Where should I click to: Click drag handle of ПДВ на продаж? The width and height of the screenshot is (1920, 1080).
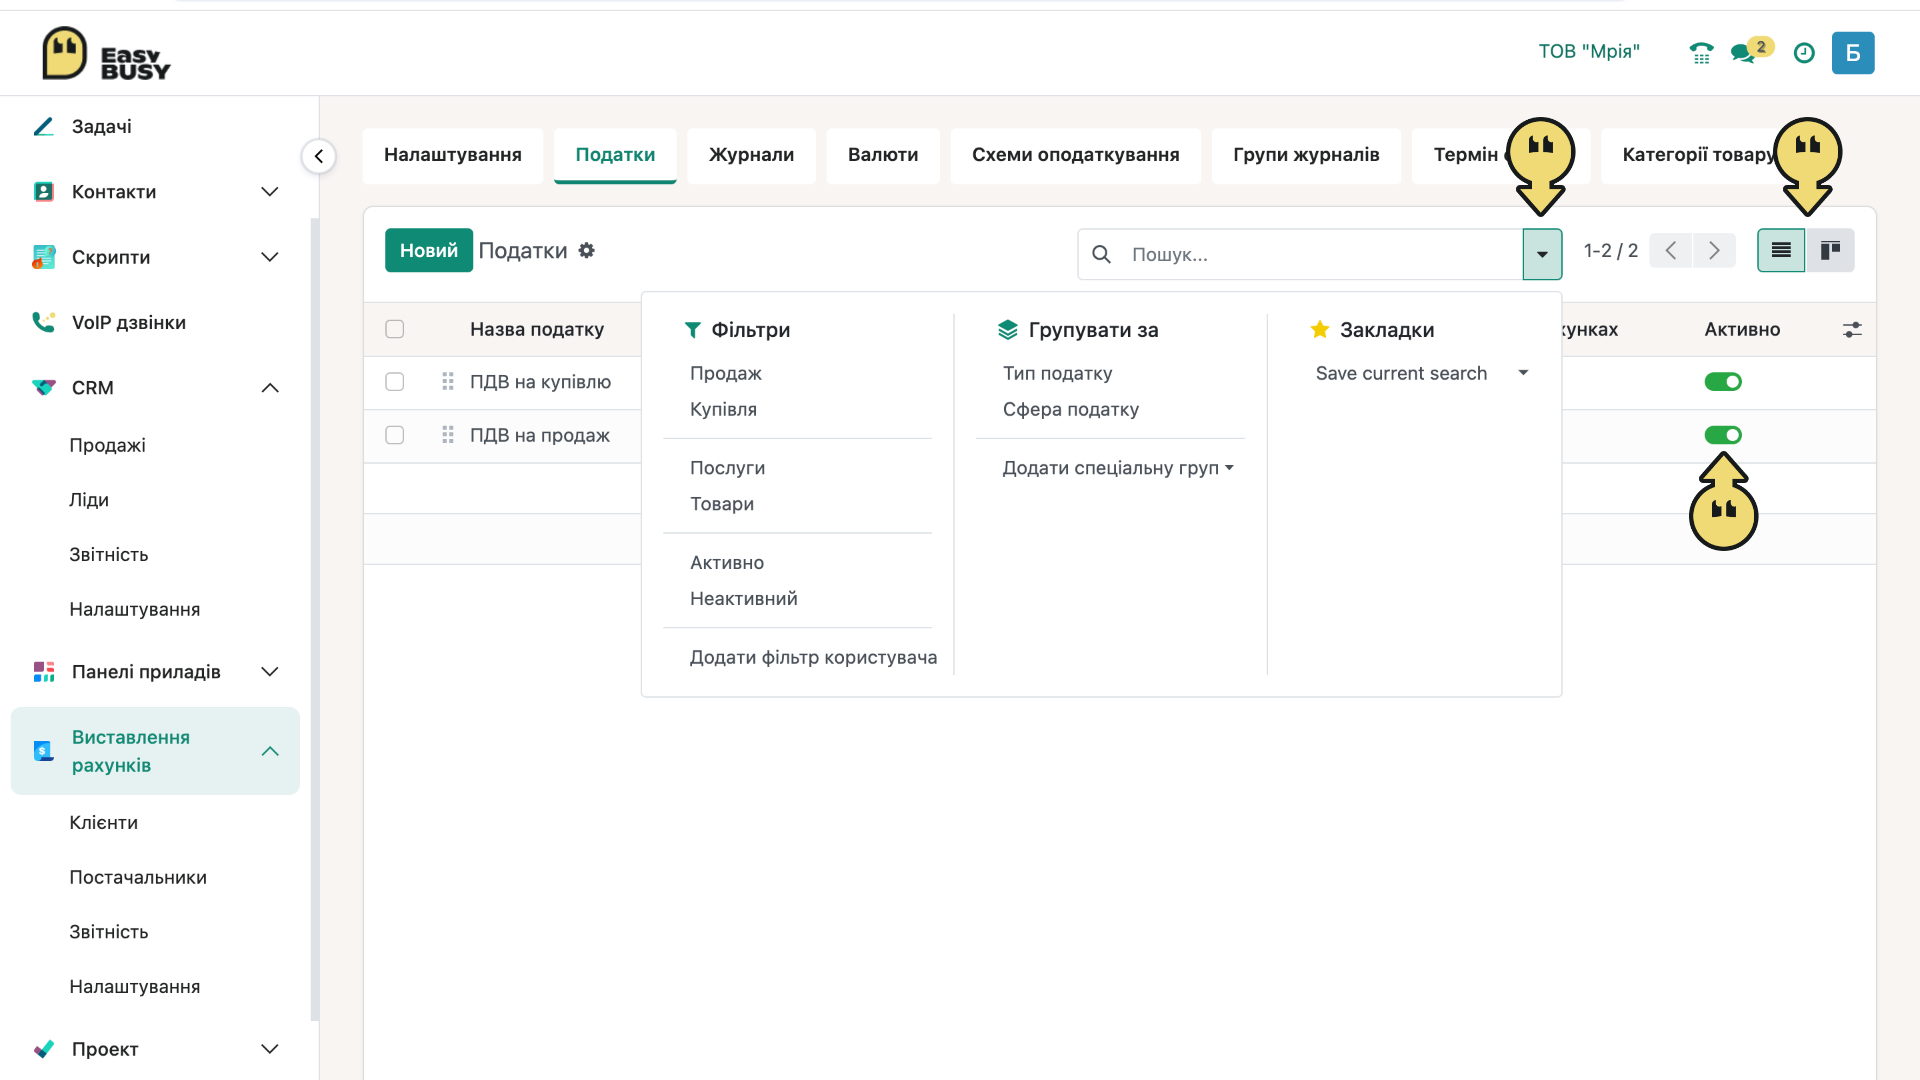pyautogui.click(x=448, y=435)
